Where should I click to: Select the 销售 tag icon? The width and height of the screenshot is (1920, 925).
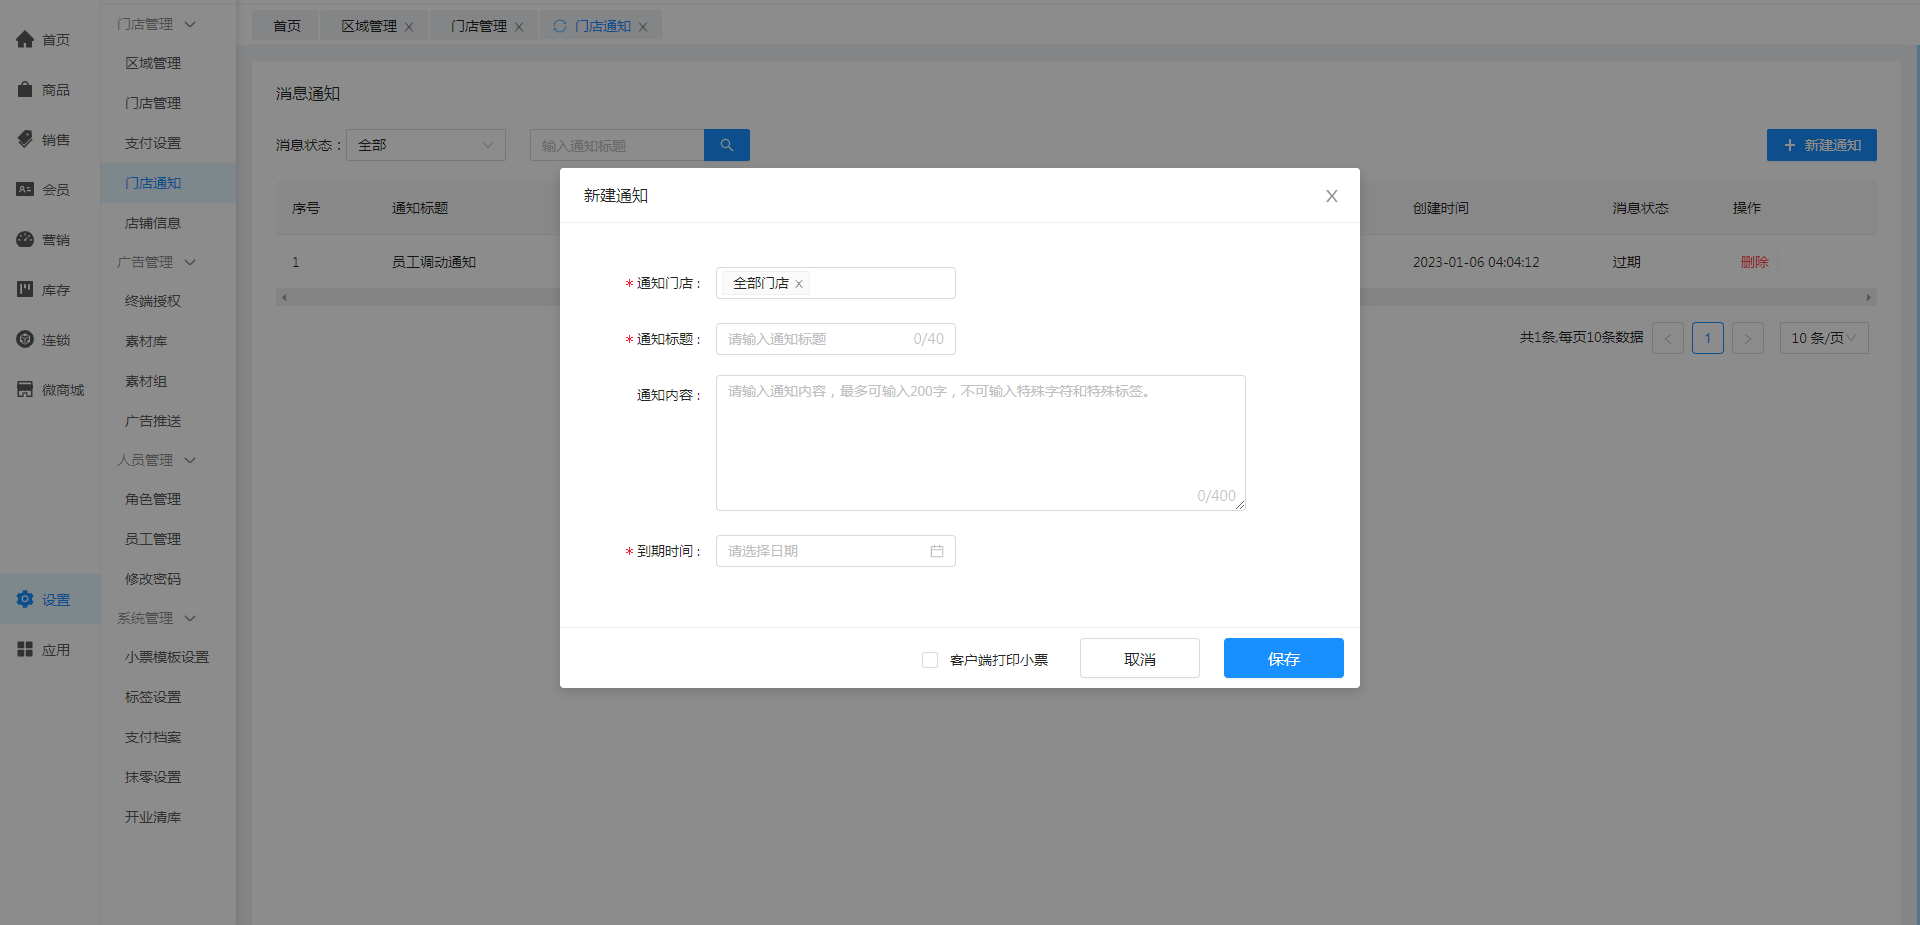pos(25,140)
